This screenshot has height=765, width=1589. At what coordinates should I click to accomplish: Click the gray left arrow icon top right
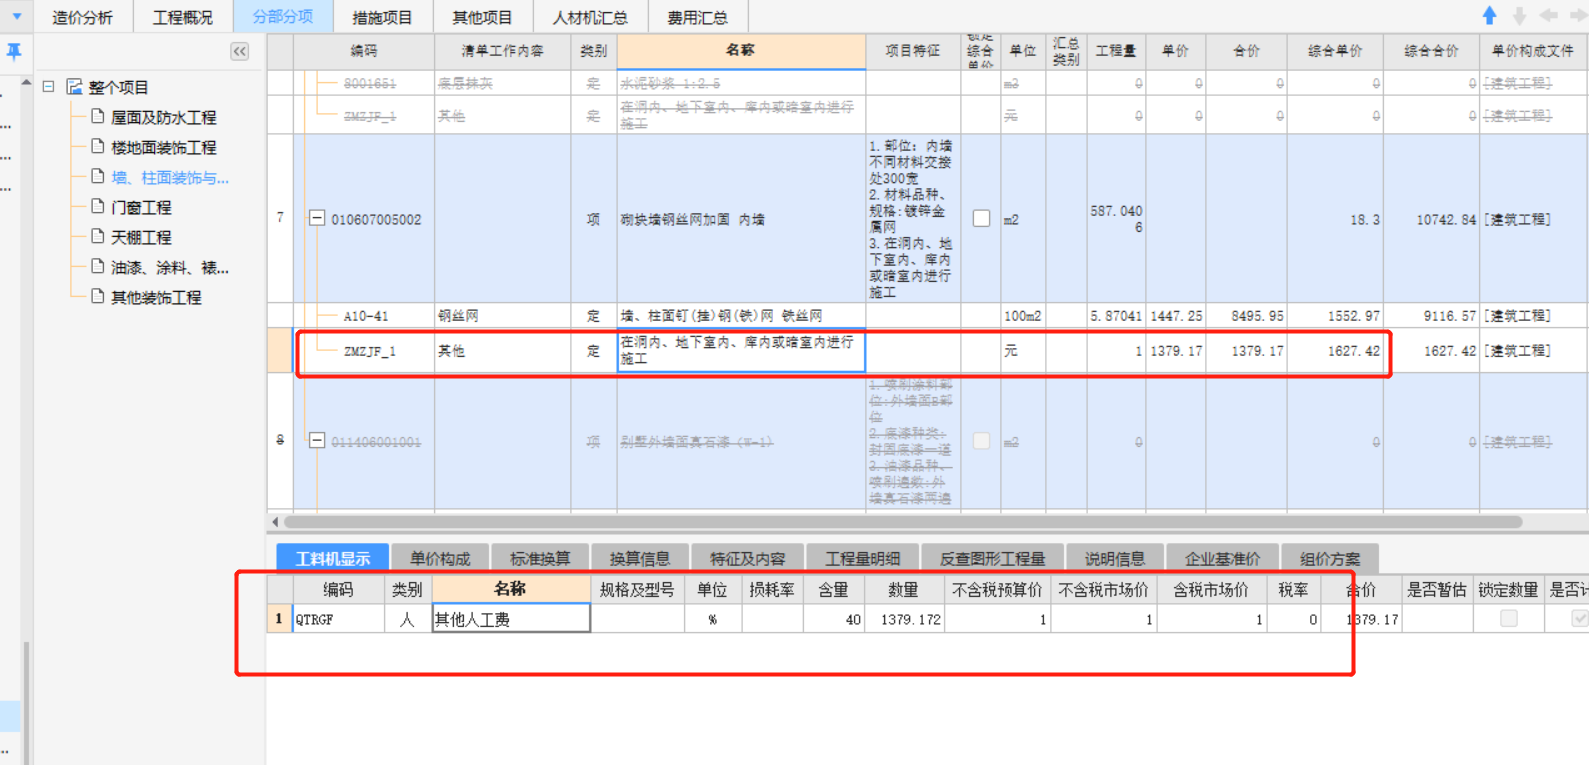(x=1549, y=15)
